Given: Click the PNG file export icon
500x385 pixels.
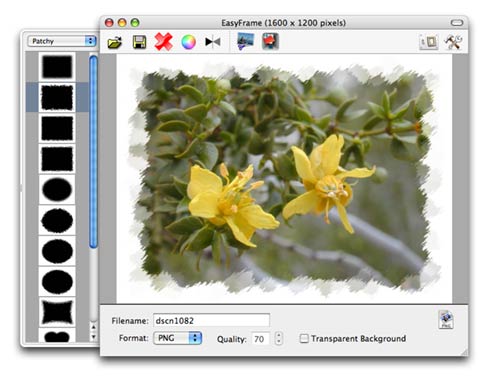Looking at the screenshot, I should [446, 320].
